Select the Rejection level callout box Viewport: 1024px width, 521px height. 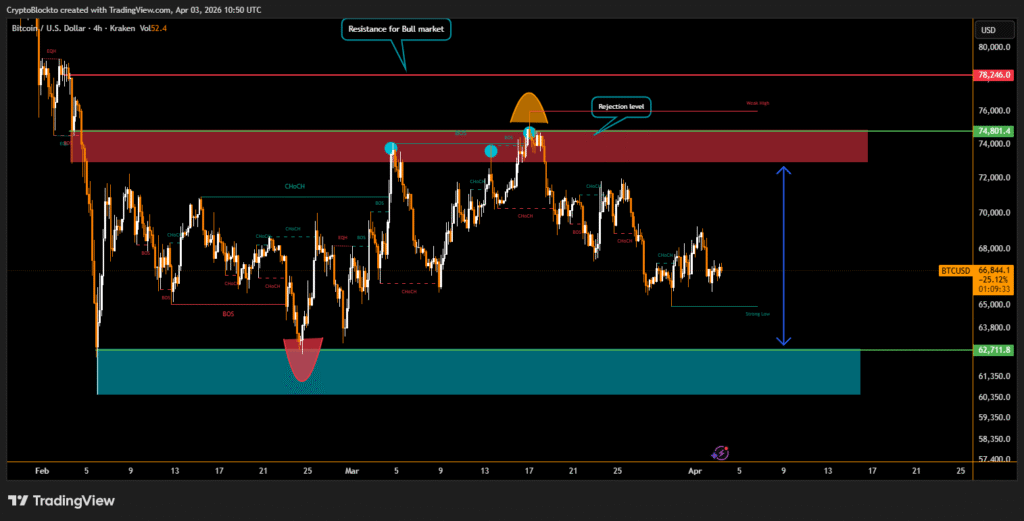pyautogui.click(x=622, y=106)
